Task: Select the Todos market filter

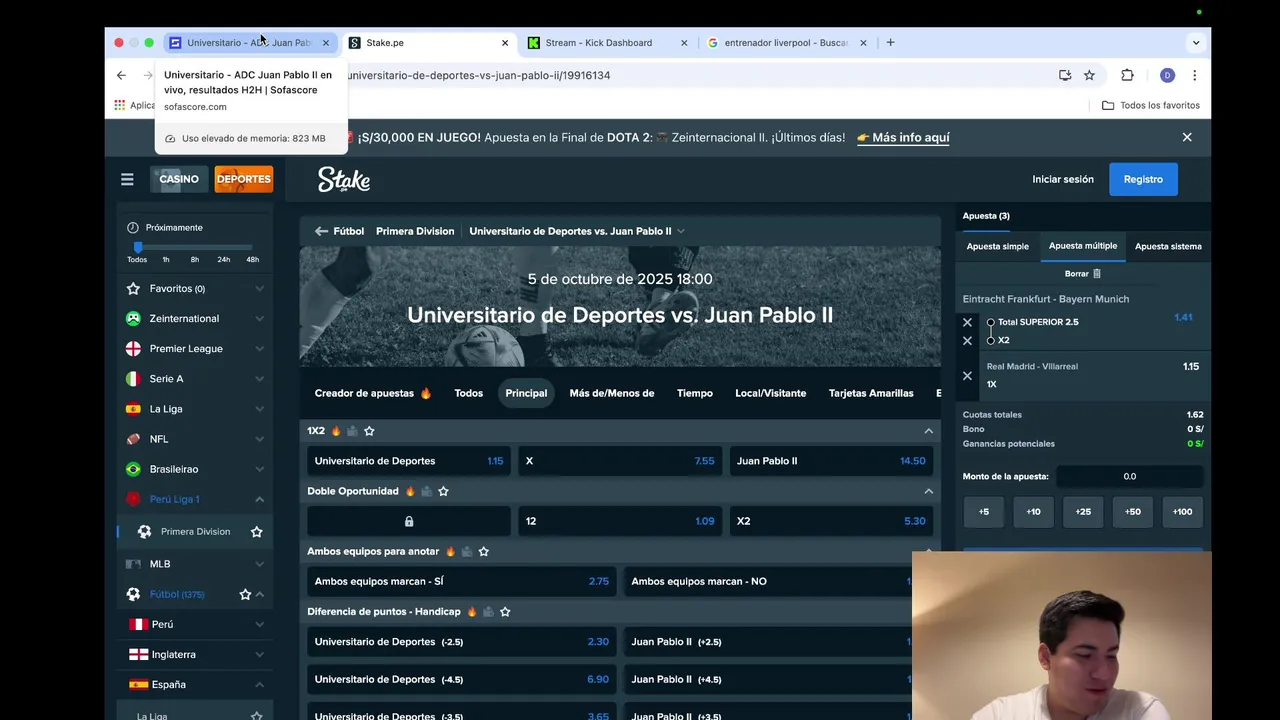Action: 468,393
